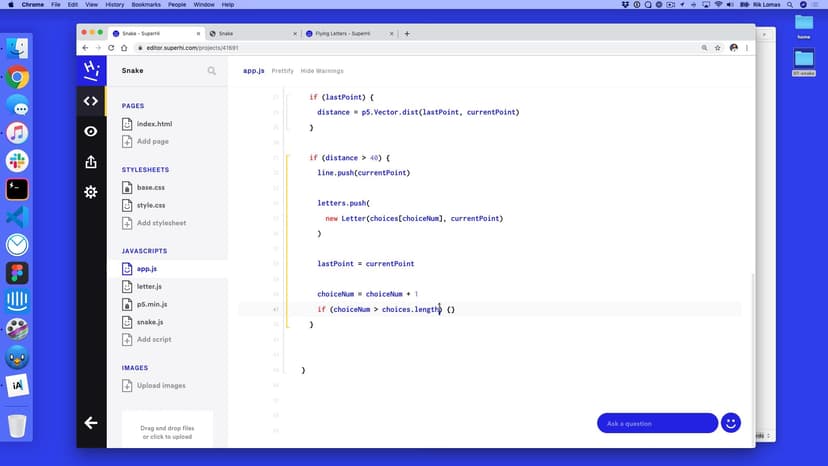Click the Ask a question input field
This screenshot has height=466, width=828.
click(x=656, y=423)
